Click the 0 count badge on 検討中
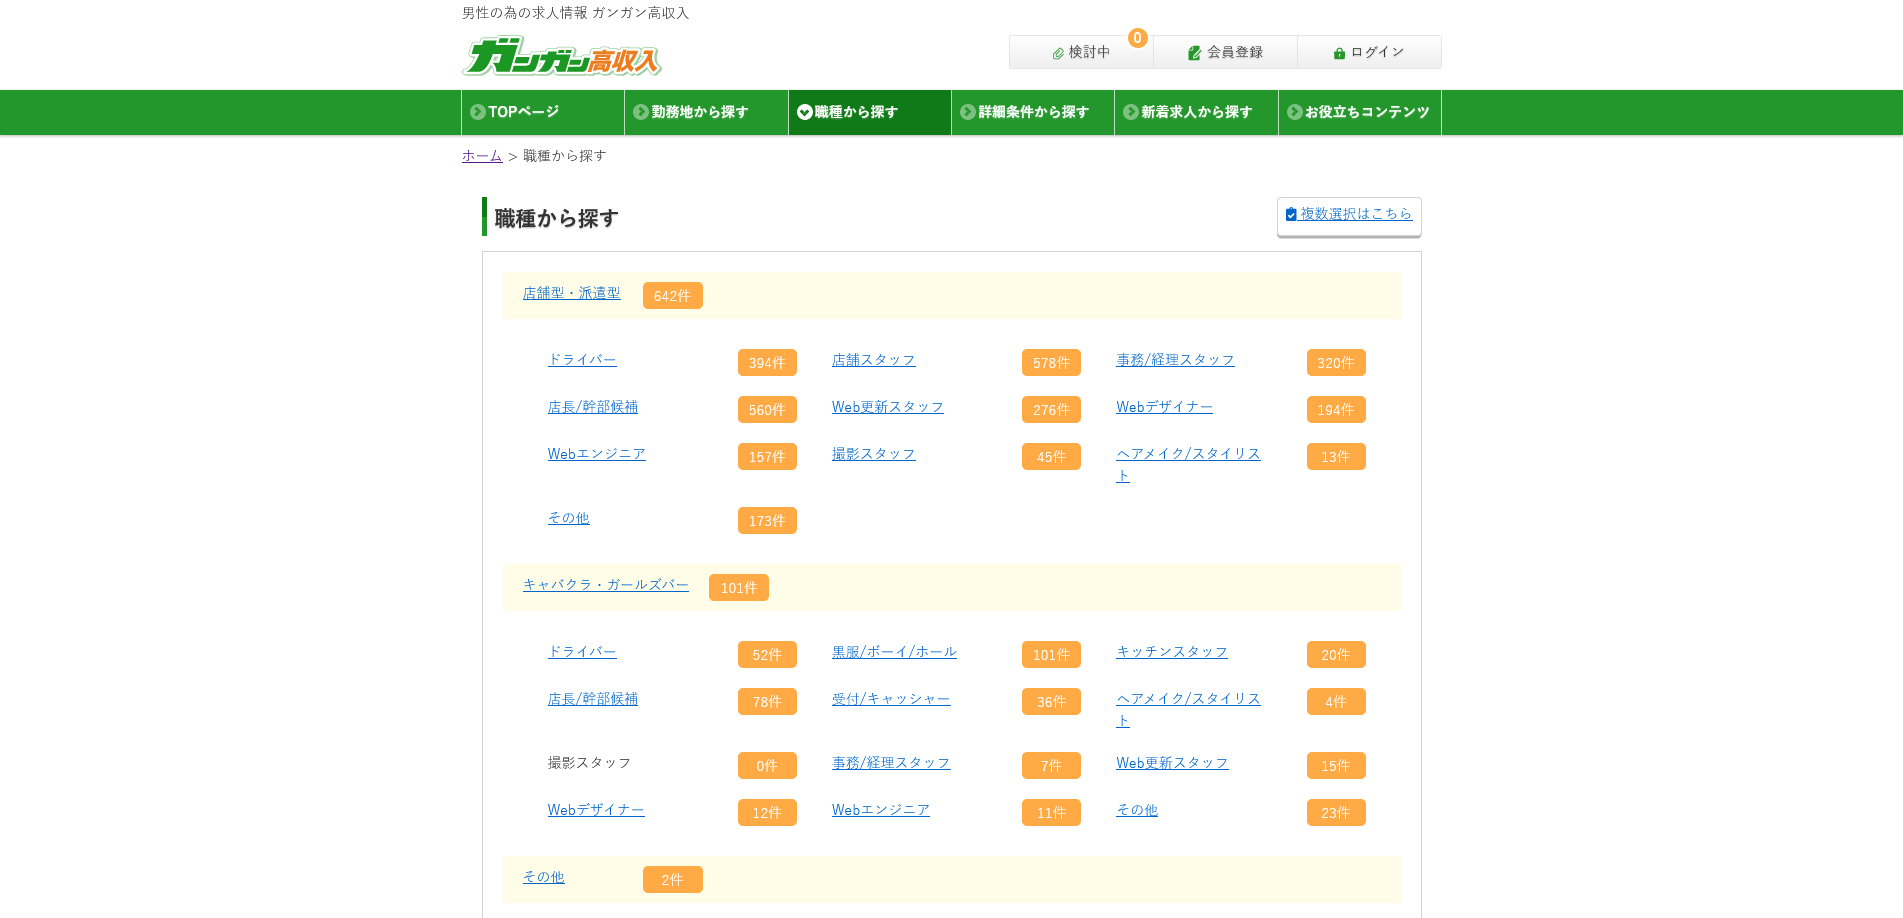Image resolution: width=1903 pixels, height=918 pixels. (1137, 38)
